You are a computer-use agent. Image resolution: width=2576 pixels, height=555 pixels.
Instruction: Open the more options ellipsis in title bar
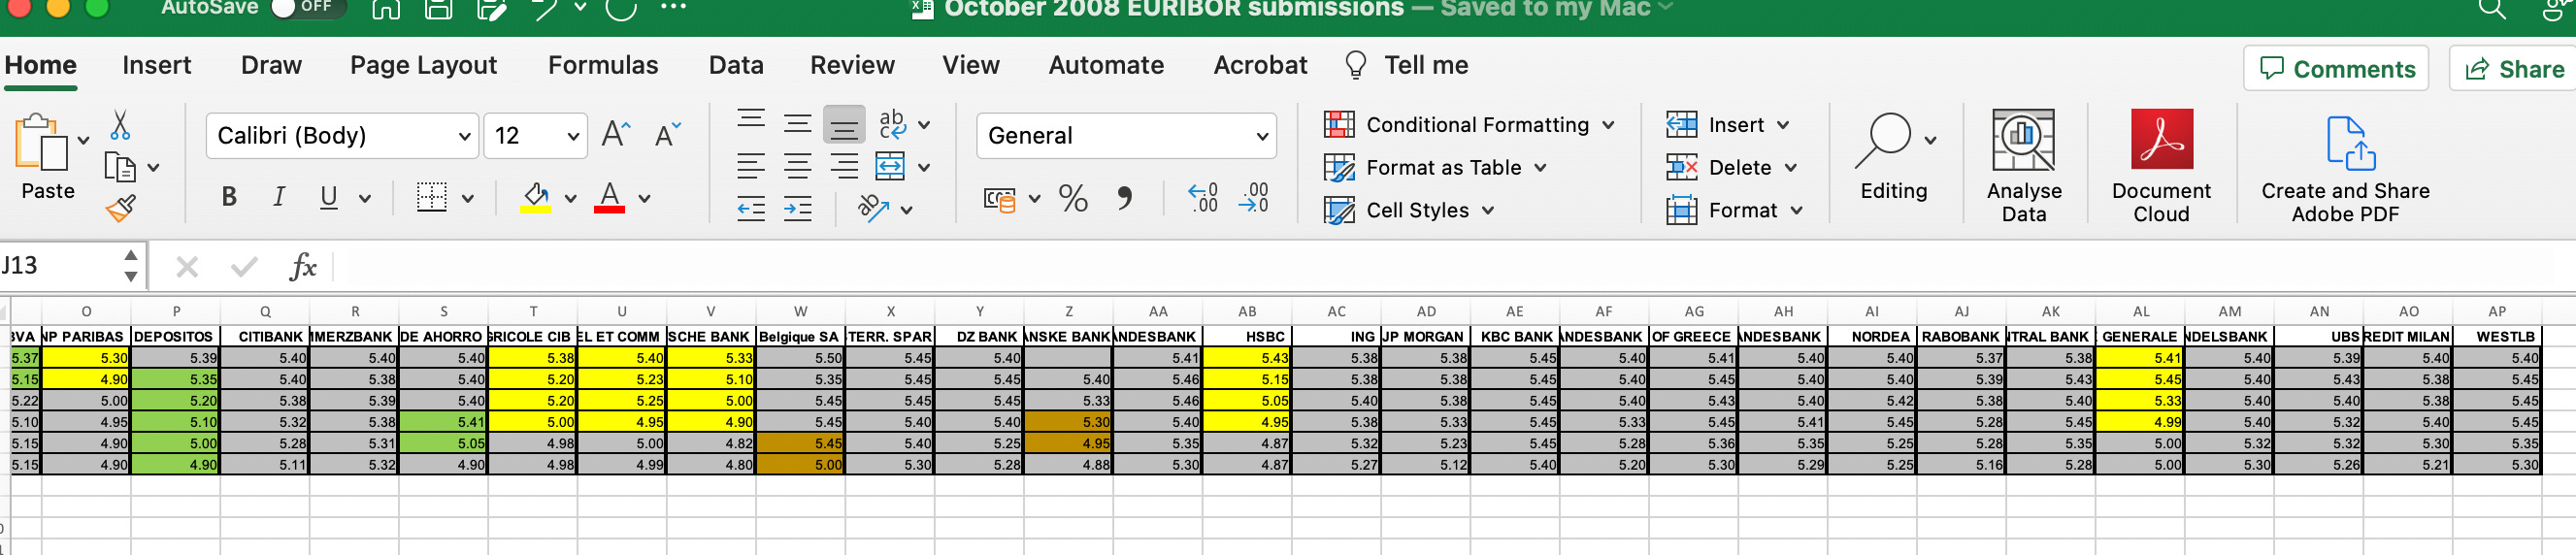[674, 7]
